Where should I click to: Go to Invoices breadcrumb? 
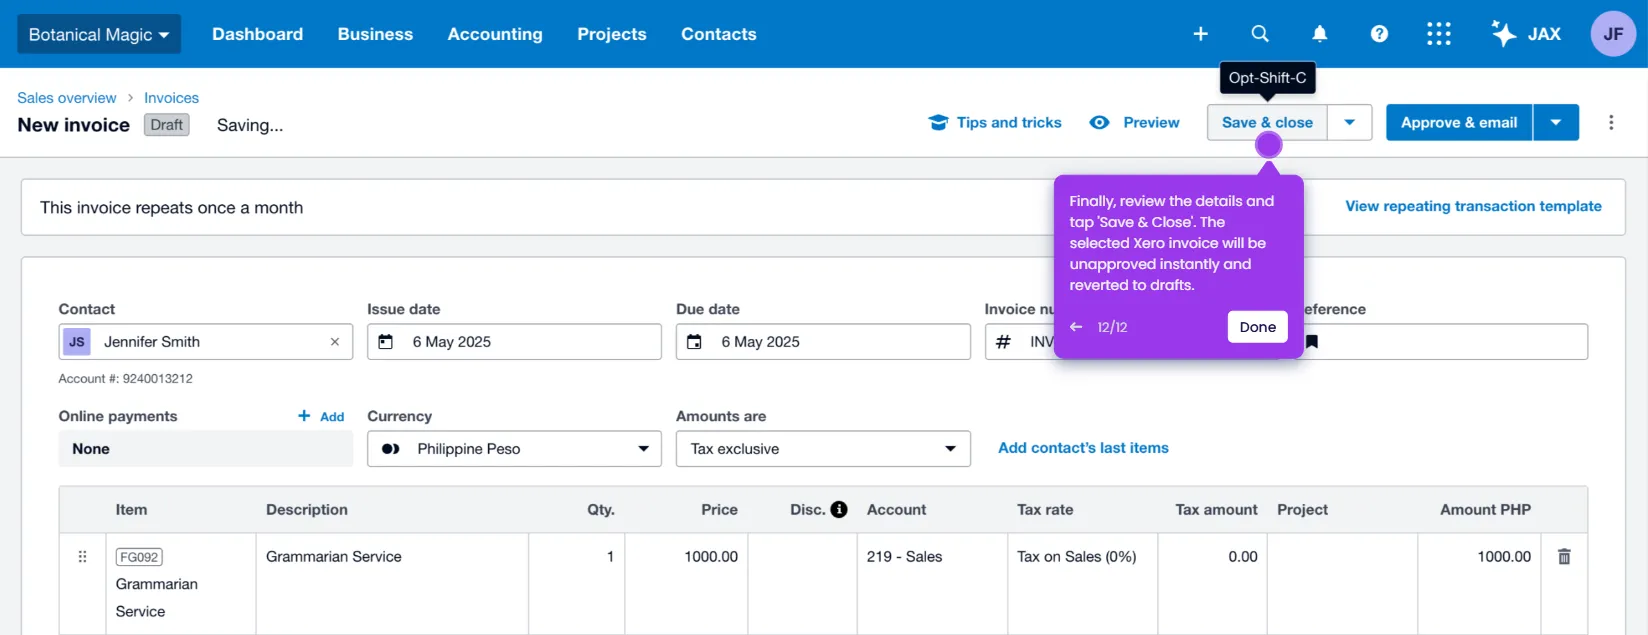point(171,98)
